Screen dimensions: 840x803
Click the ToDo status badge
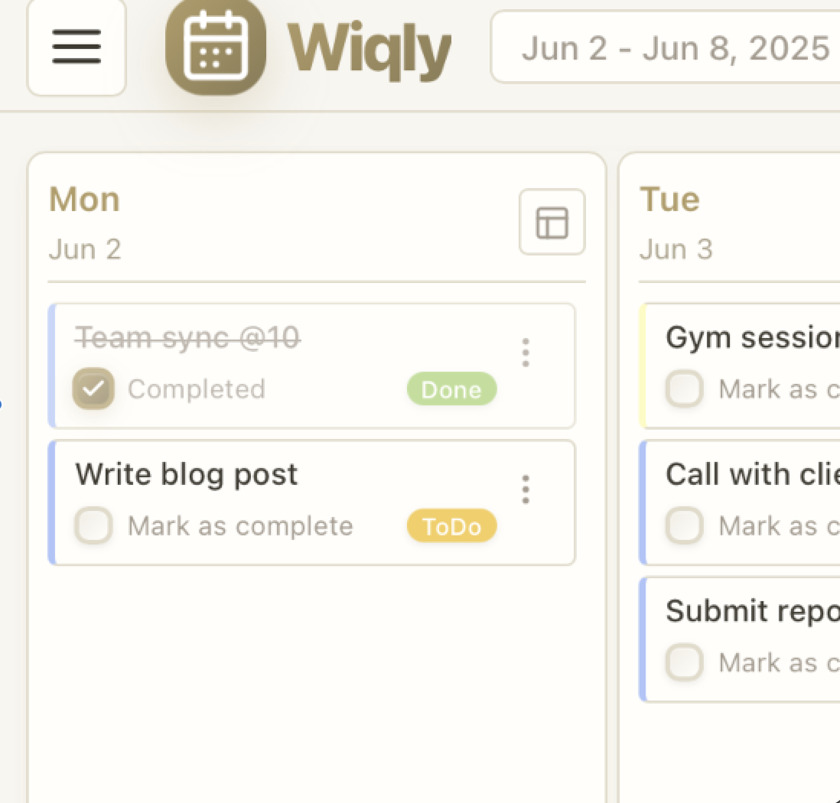(x=451, y=526)
